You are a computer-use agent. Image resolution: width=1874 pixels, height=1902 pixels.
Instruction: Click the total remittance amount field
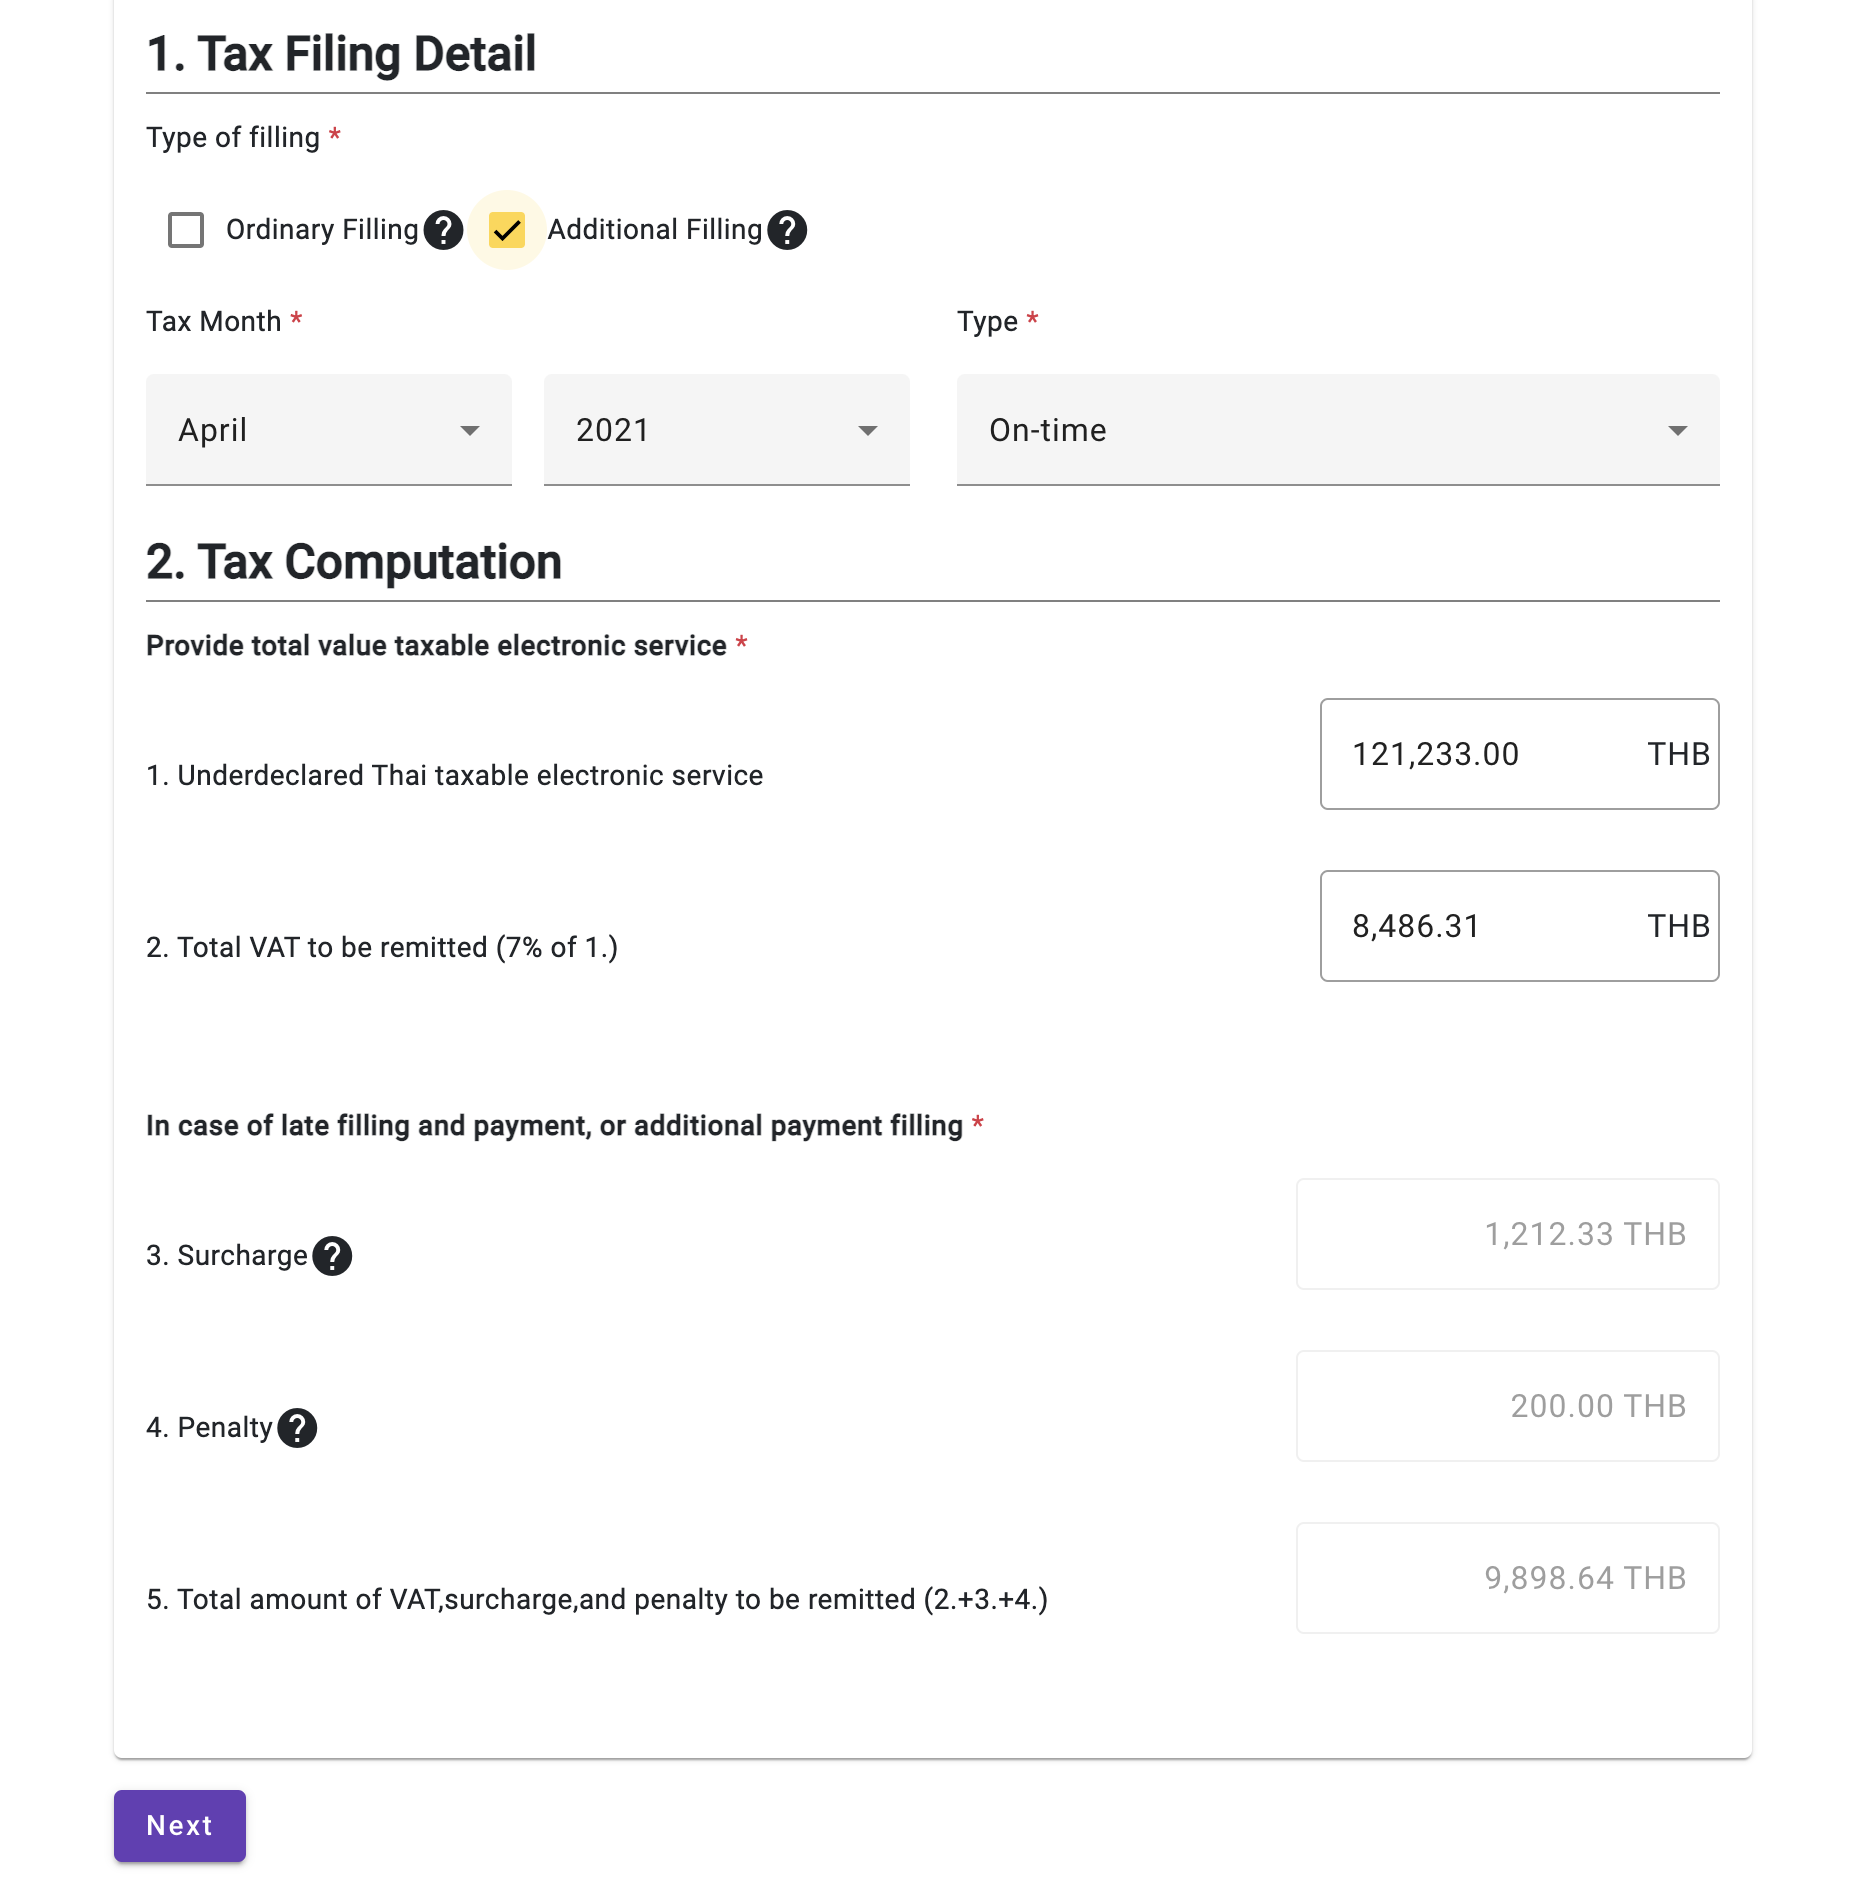pos(1505,1578)
